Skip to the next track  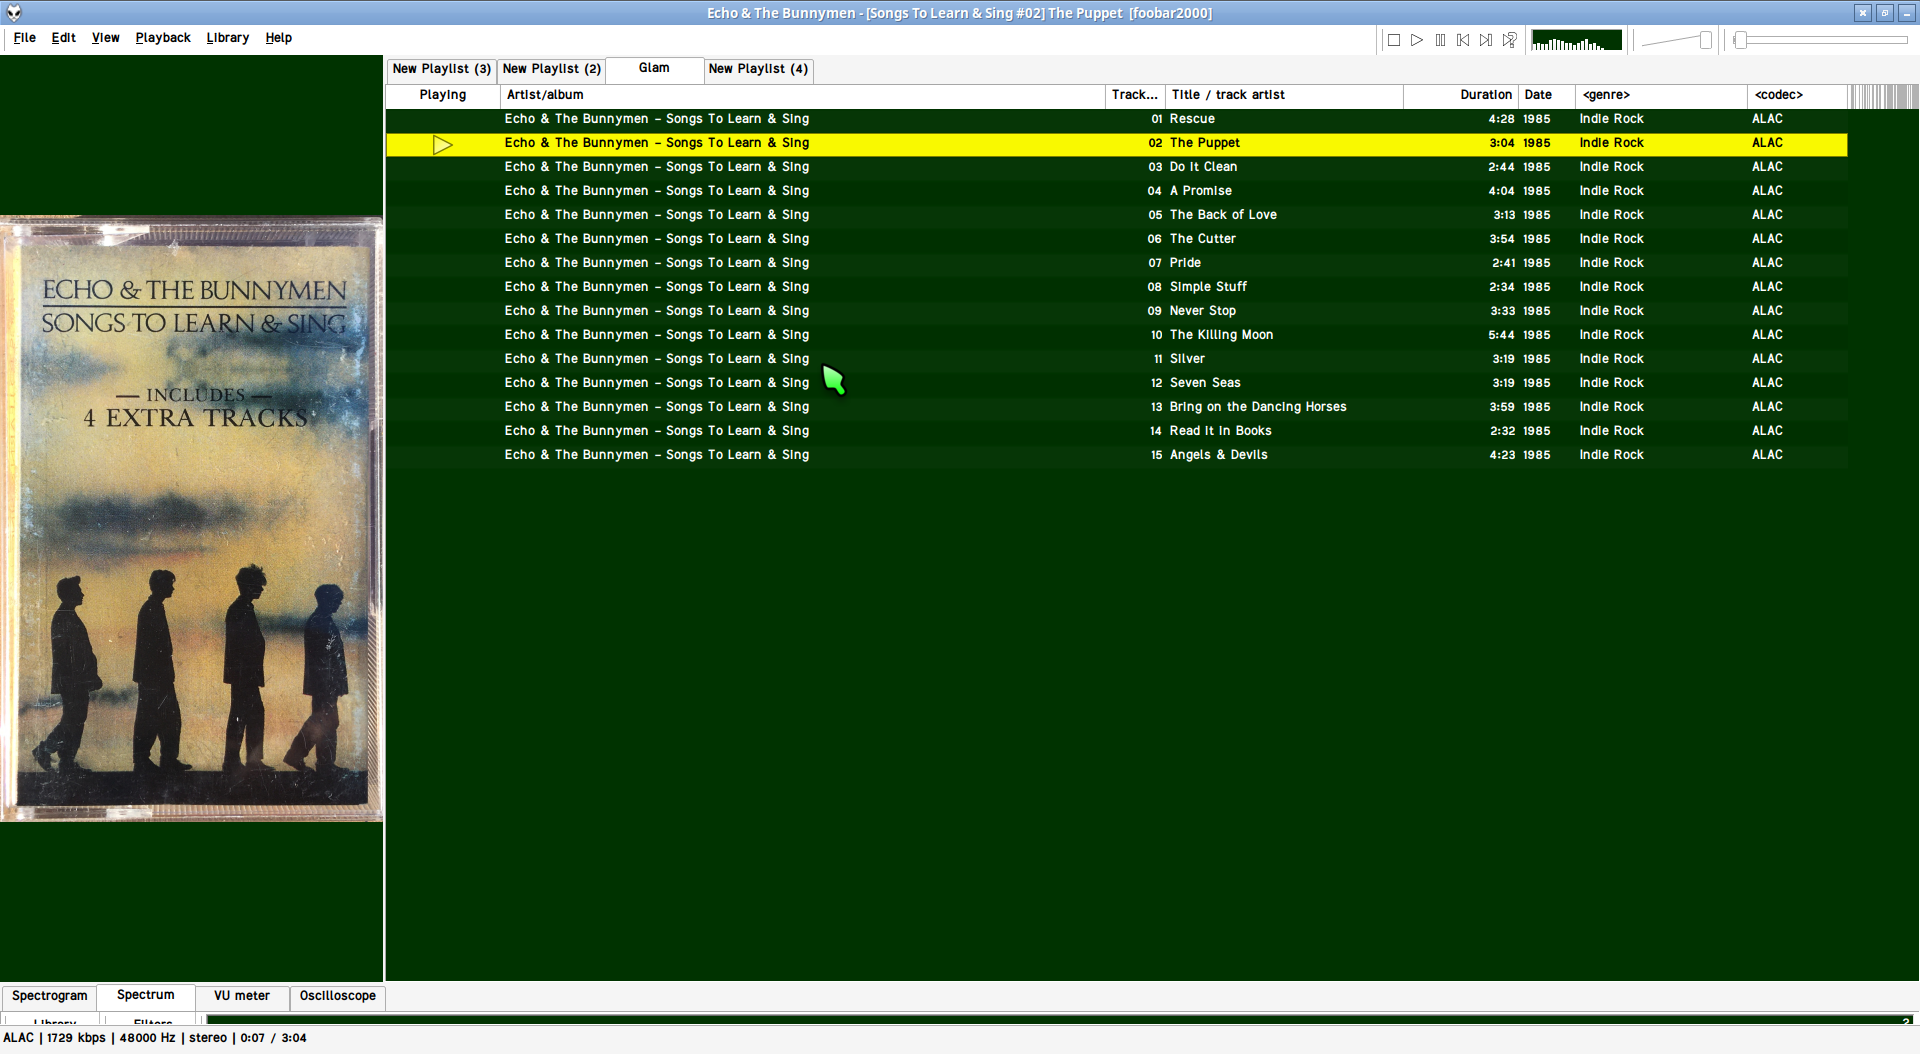1486,40
